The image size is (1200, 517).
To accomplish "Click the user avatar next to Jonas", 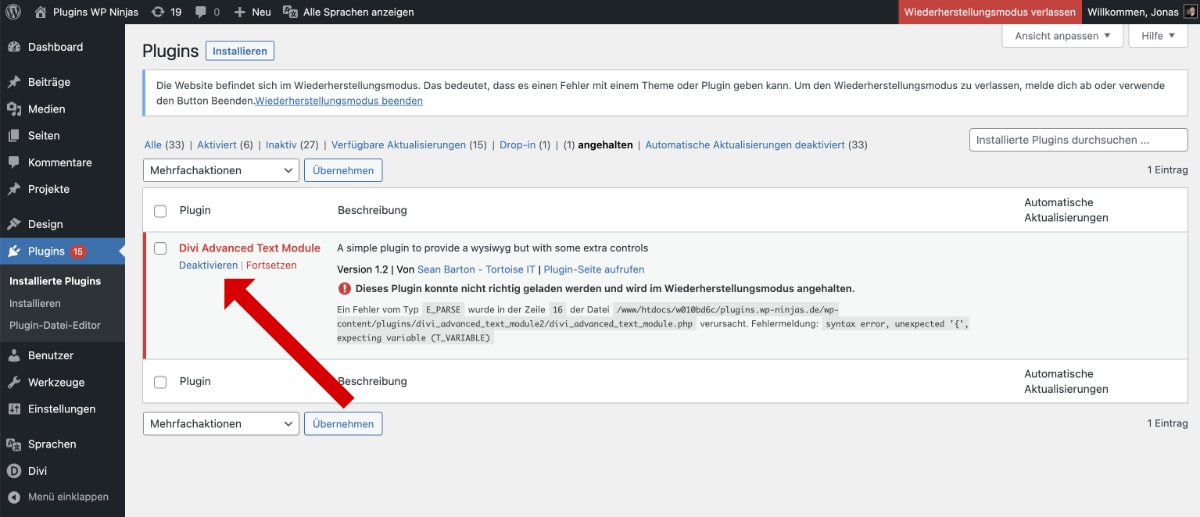I will click(x=1189, y=12).
